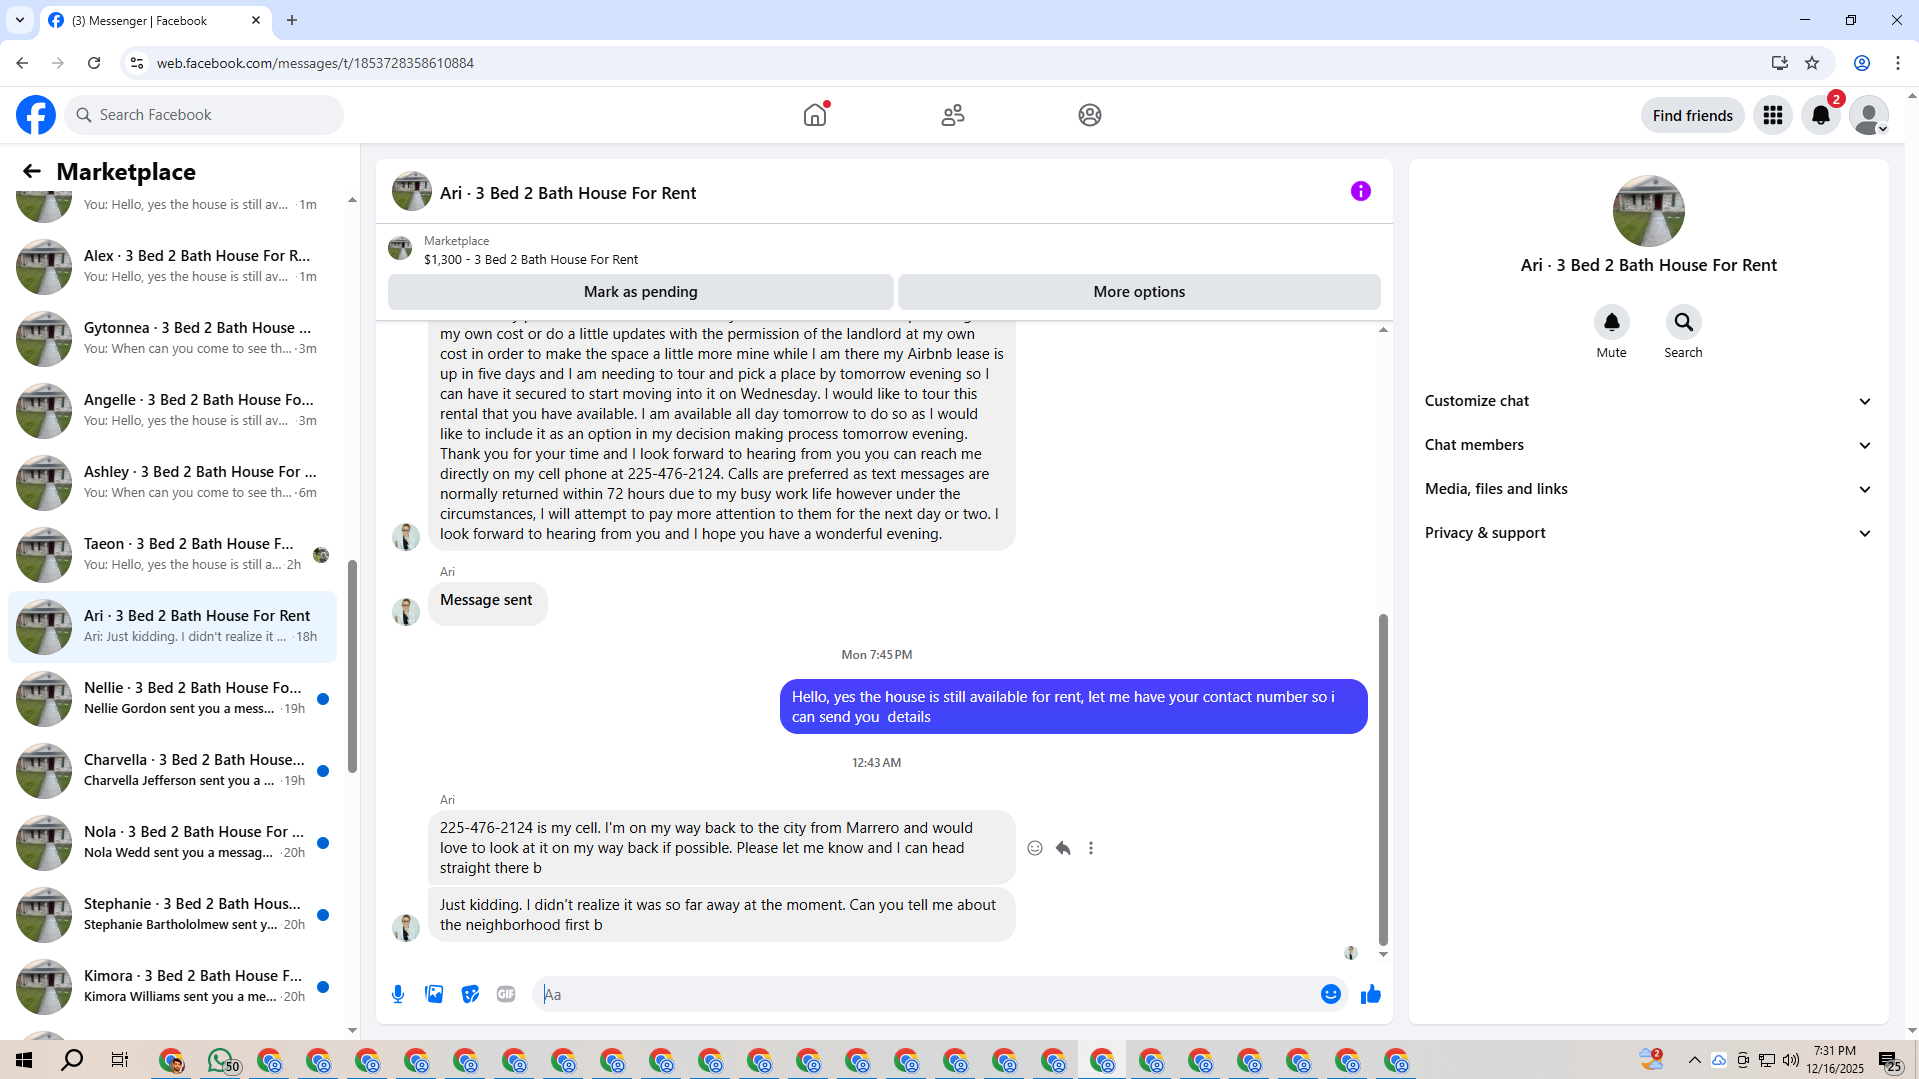React to Ari's 225-476-2124 message

tap(1035, 848)
